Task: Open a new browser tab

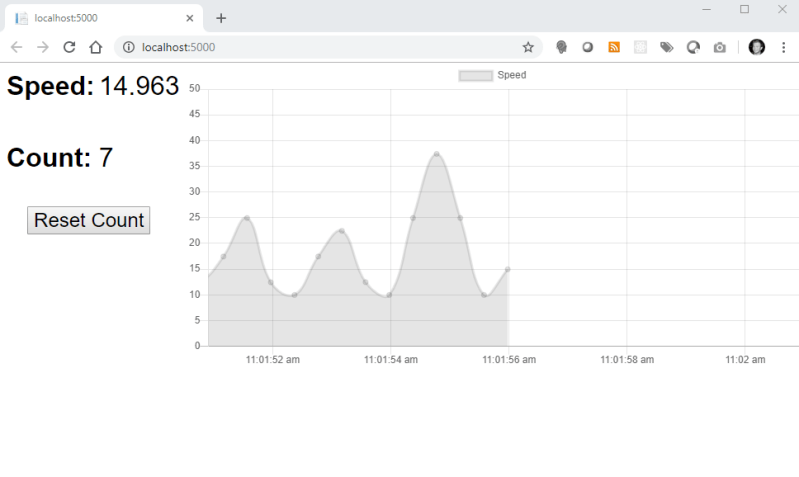Action: pyautogui.click(x=221, y=18)
